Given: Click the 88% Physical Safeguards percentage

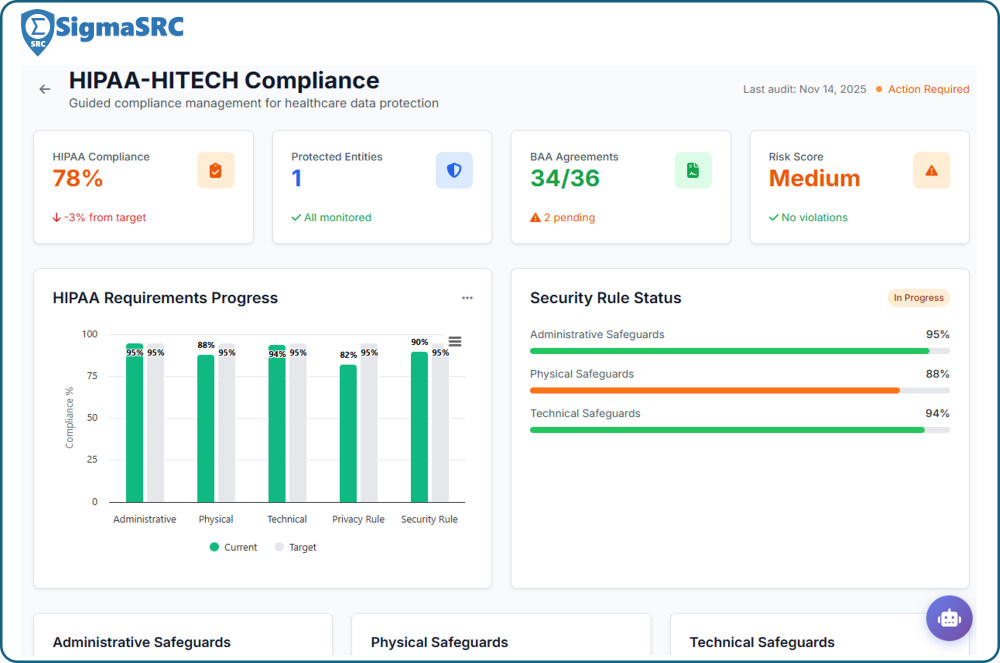Looking at the screenshot, I should pyautogui.click(x=938, y=374).
